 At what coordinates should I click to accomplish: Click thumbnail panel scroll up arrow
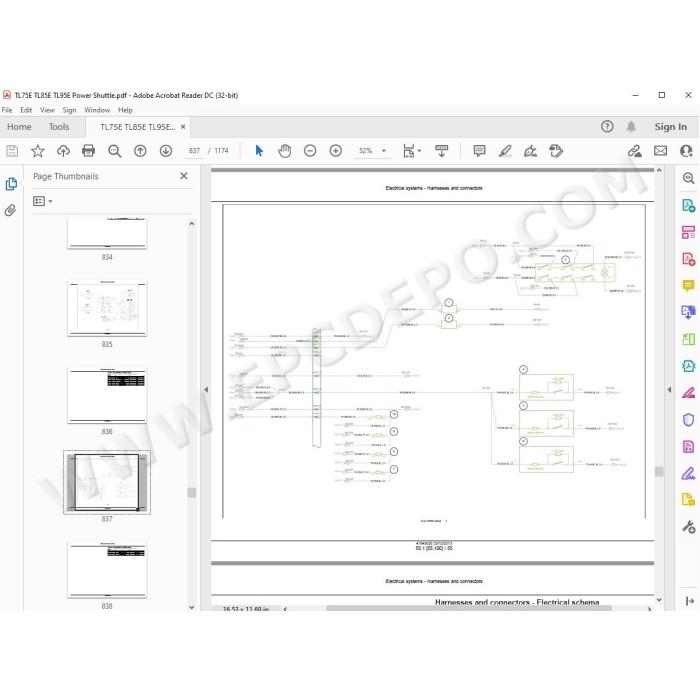tap(192, 224)
